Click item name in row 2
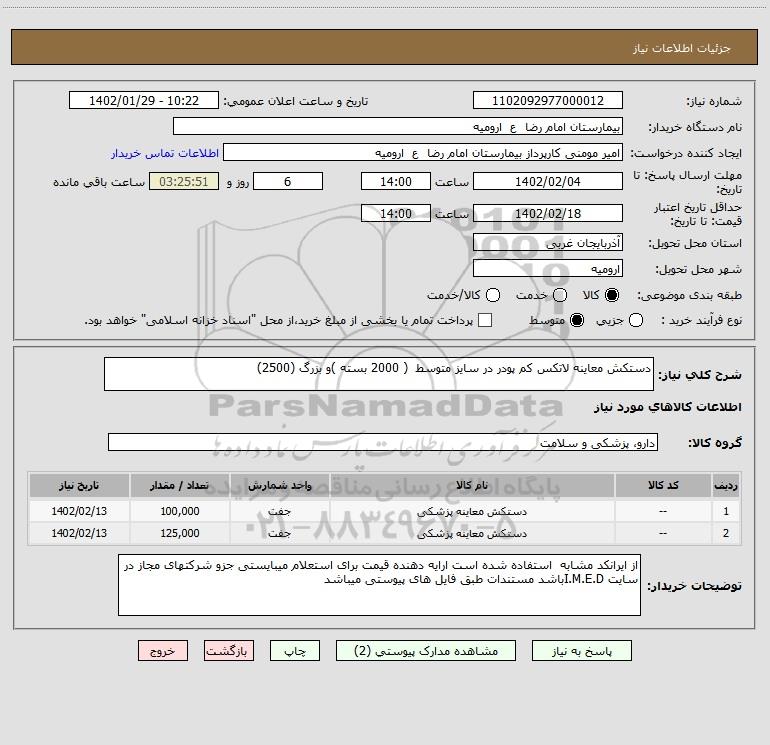Viewport: 770px width, 745px height. [x=472, y=533]
